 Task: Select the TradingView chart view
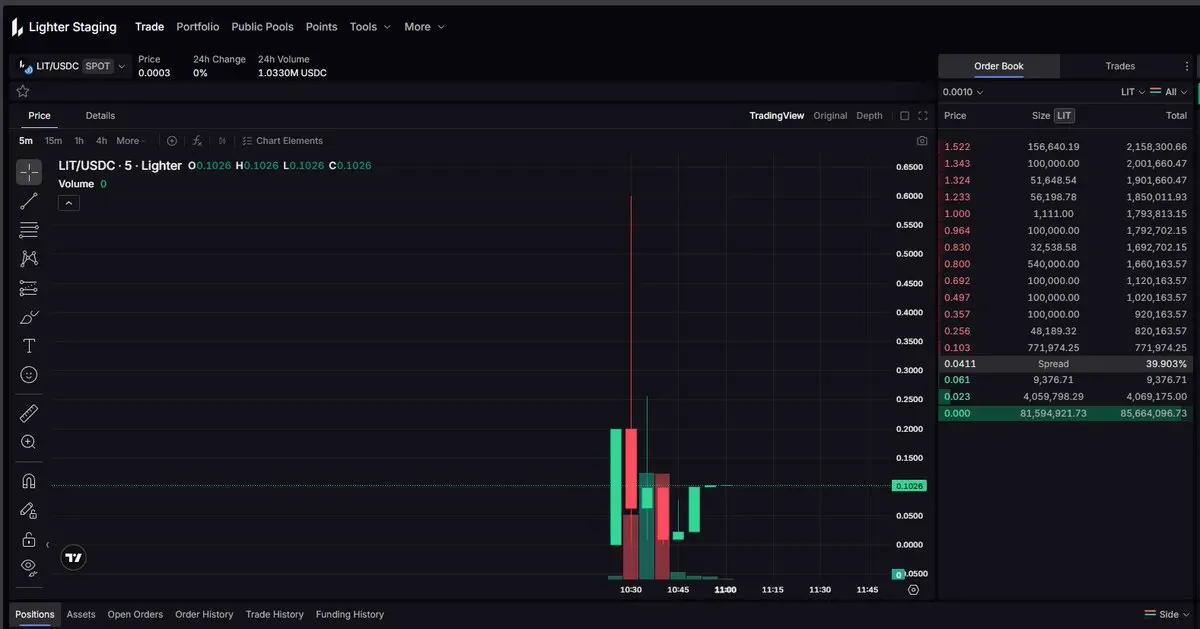click(x=777, y=116)
